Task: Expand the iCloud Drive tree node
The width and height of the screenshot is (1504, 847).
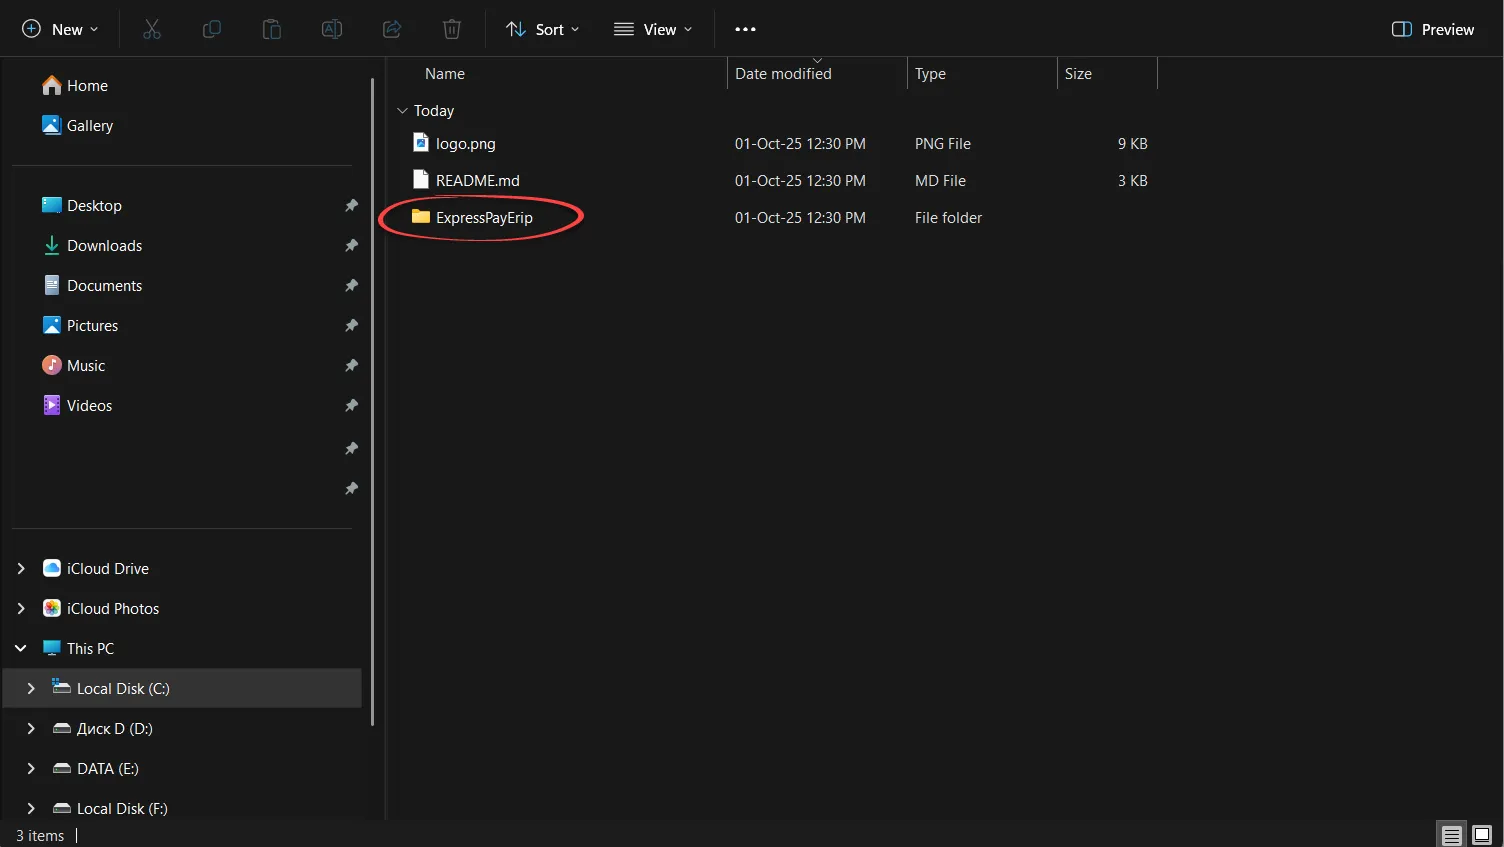Action: pyautogui.click(x=21, y=568)
